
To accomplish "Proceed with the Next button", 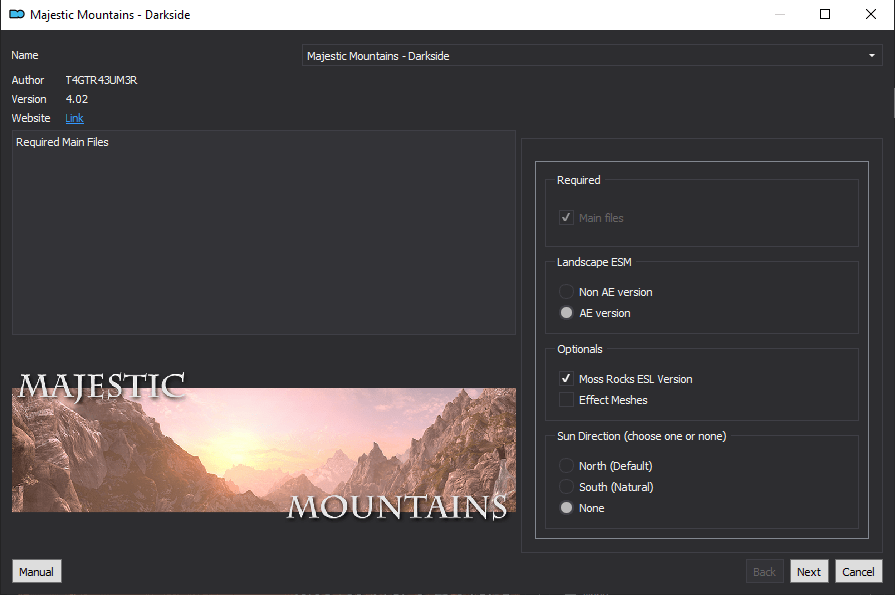I will pos(809,572).
